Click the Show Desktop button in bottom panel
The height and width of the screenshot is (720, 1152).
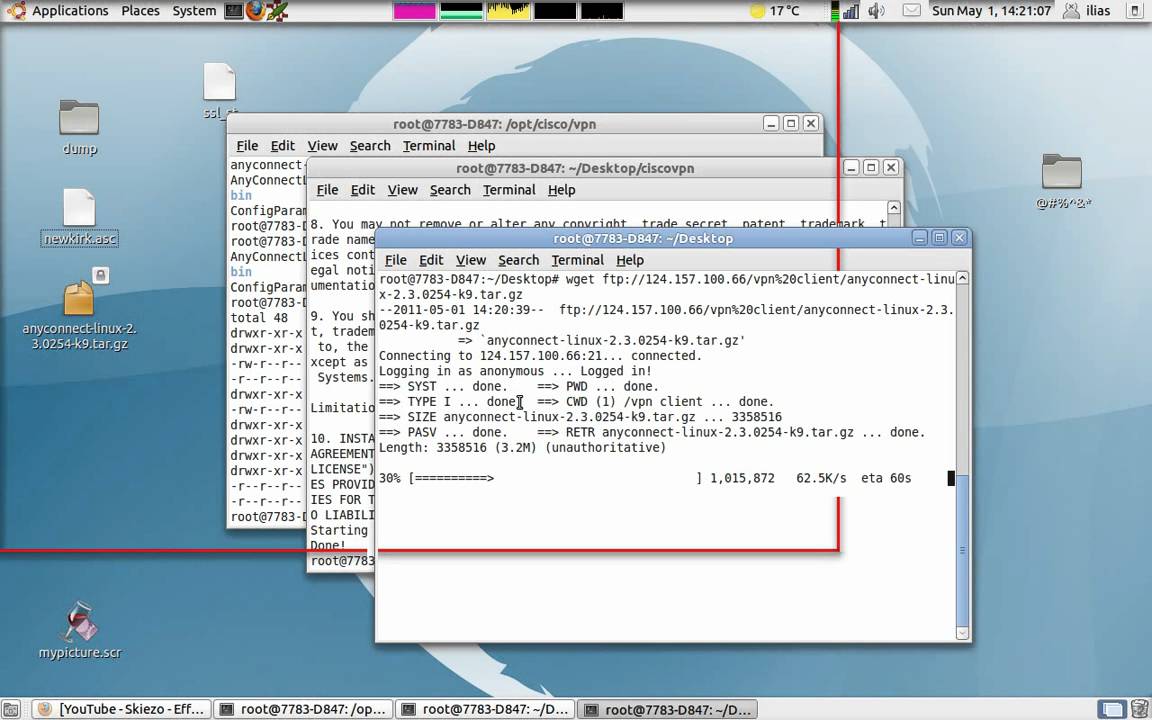click(x=11, y=709)
